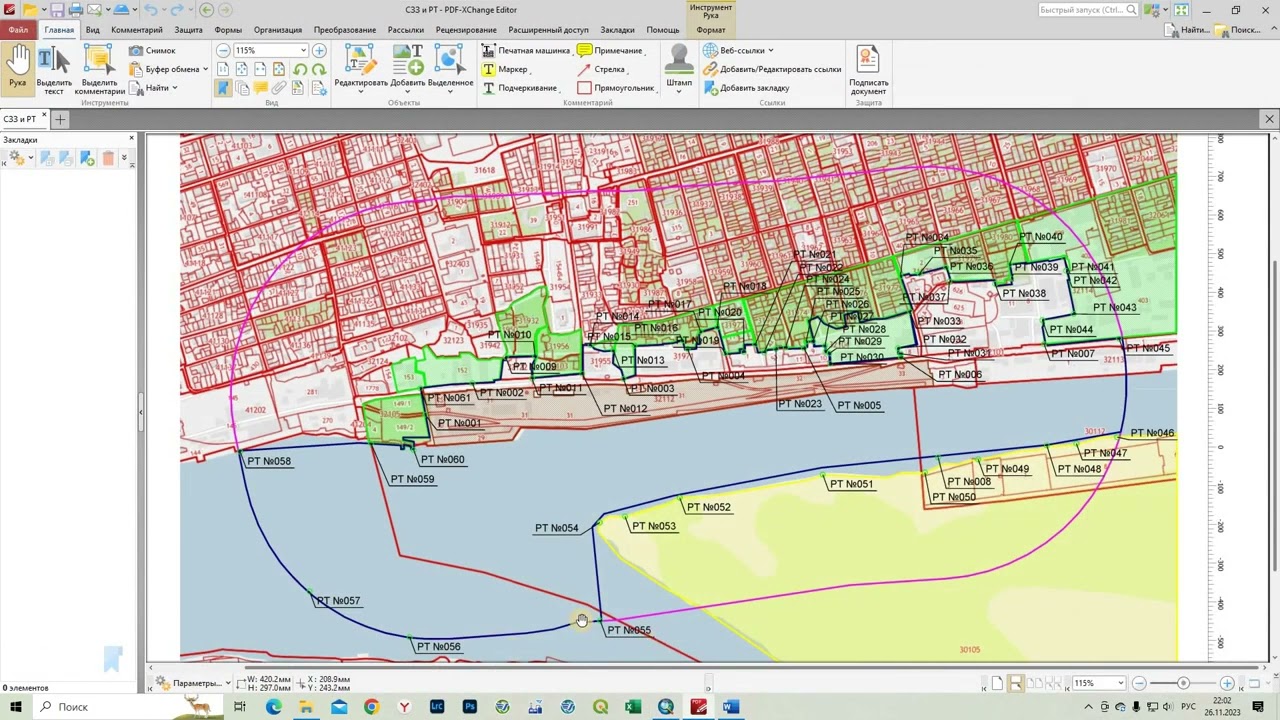Select the Подчеркивание tool
The height and width of the screenshot is (720, 1280).
coord(519,88)
